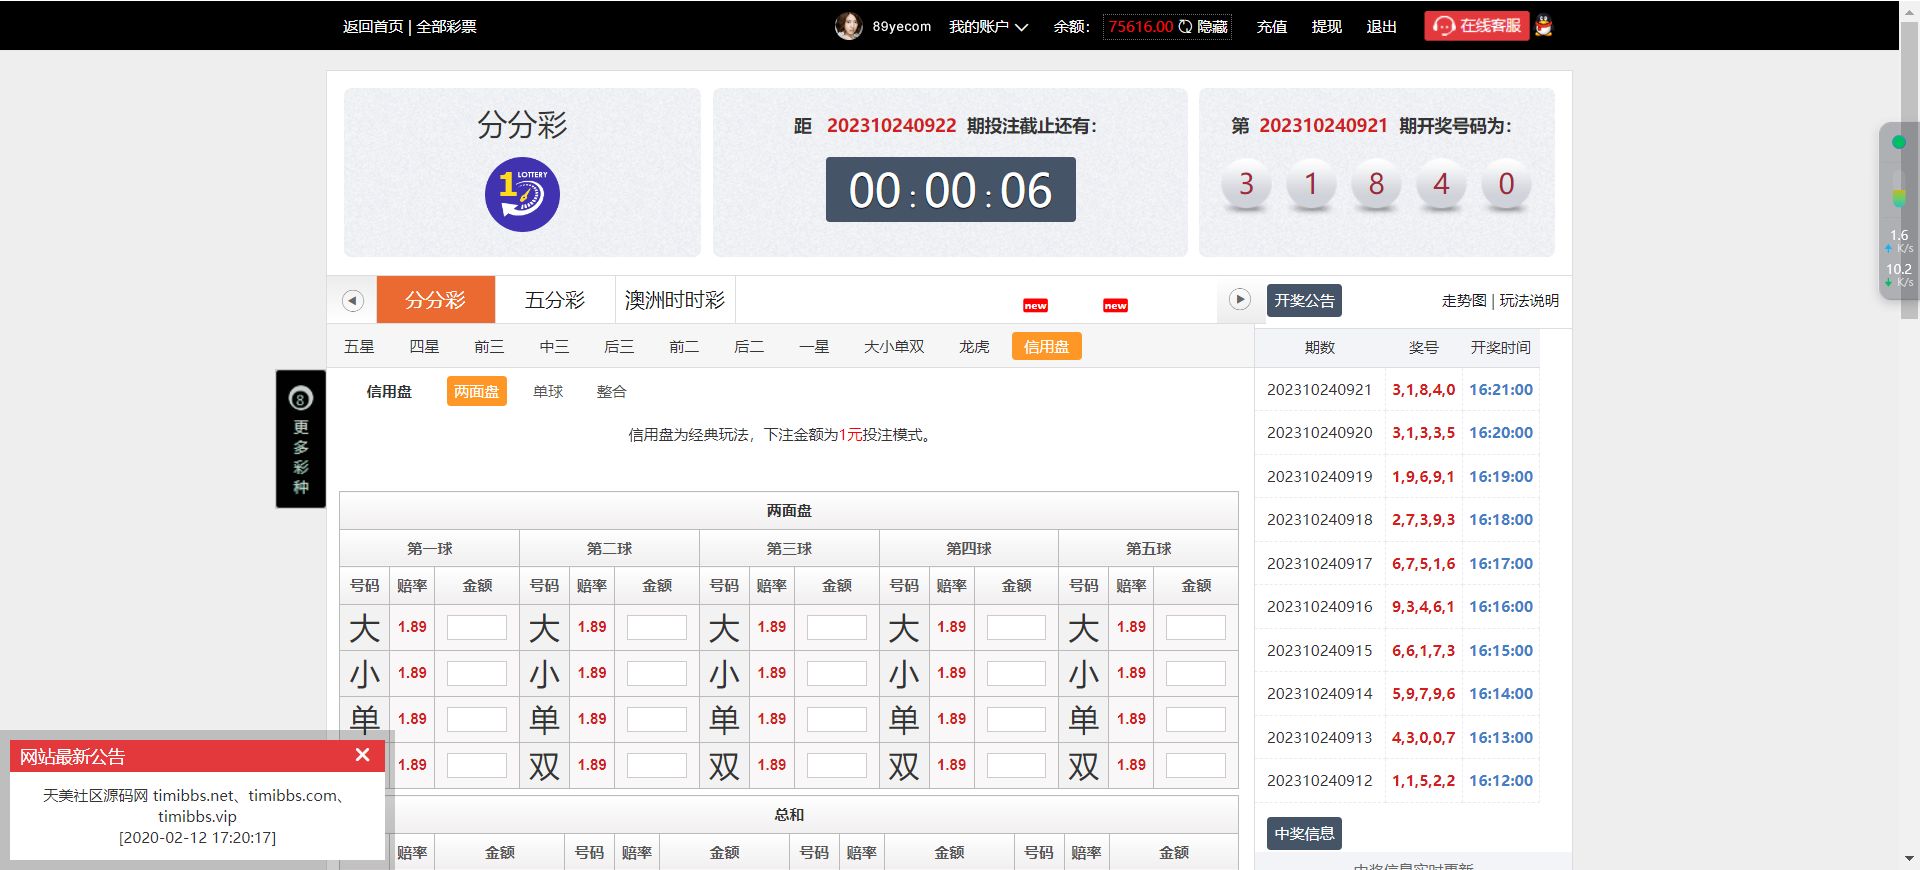This screenshot has height=870, width=1920.
Task: Expand the 我的账户 dropdown
Action: click(x=988, y=27)
